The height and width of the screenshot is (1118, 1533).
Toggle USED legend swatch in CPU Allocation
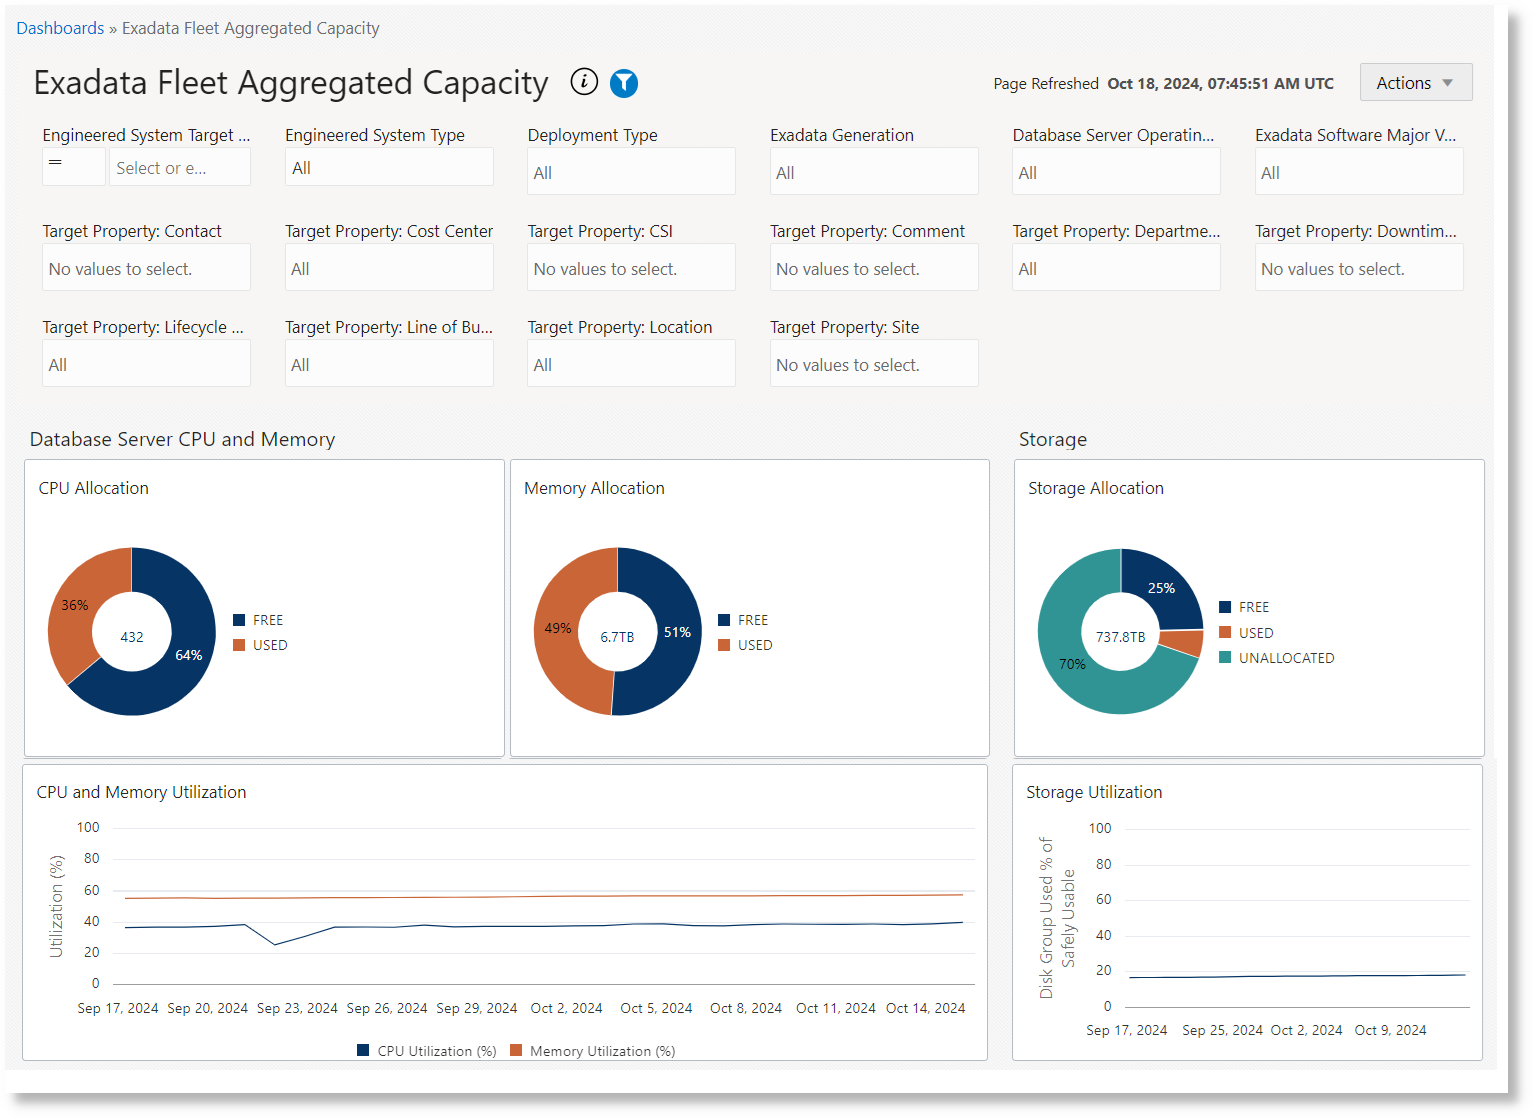(239, 645)
